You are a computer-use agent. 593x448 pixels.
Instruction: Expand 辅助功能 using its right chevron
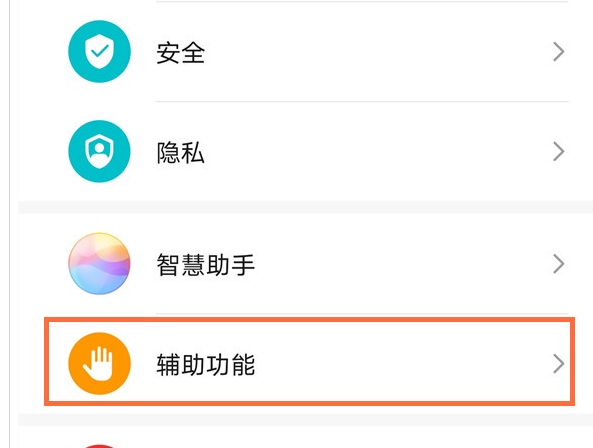tap(559, 364)
